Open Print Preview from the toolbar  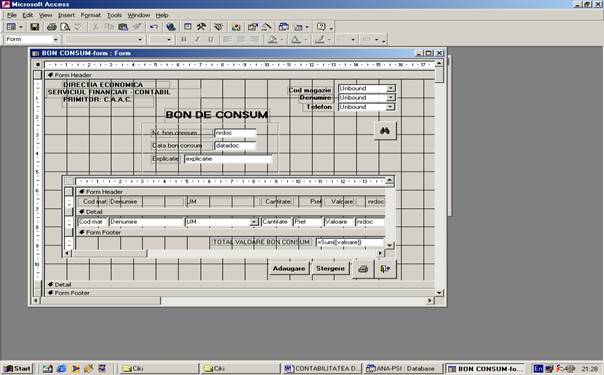point(65,27)
